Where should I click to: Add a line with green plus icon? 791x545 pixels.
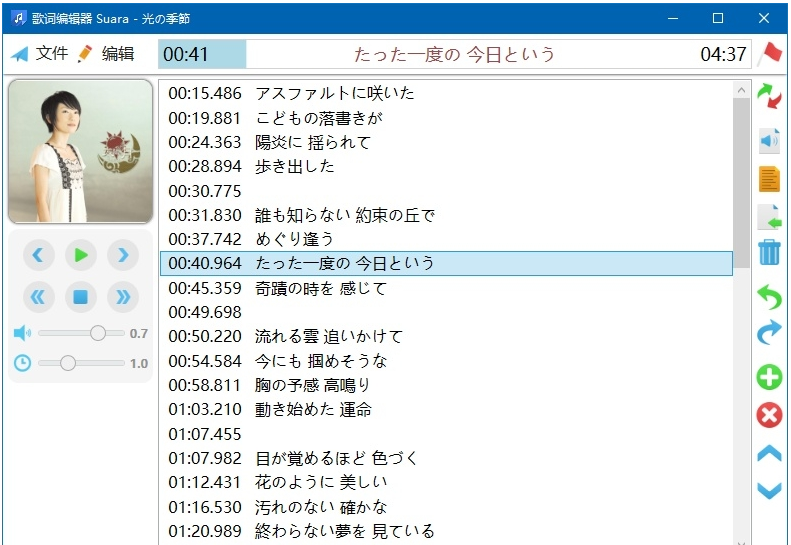(769, 377)
